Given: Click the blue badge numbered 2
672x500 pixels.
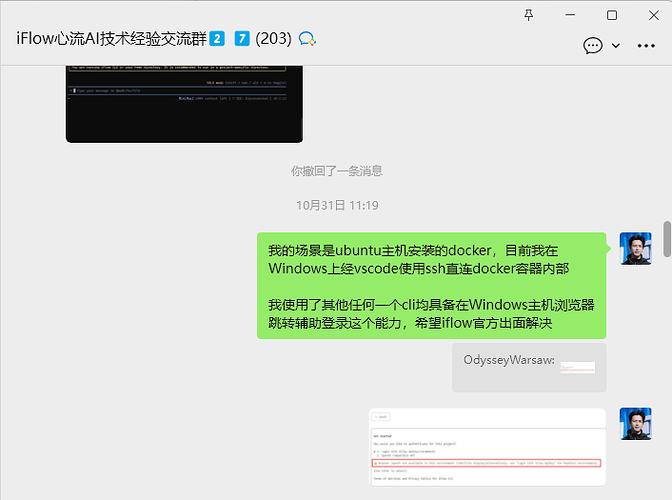Looking at the screenshot, I should click(217, 38).
